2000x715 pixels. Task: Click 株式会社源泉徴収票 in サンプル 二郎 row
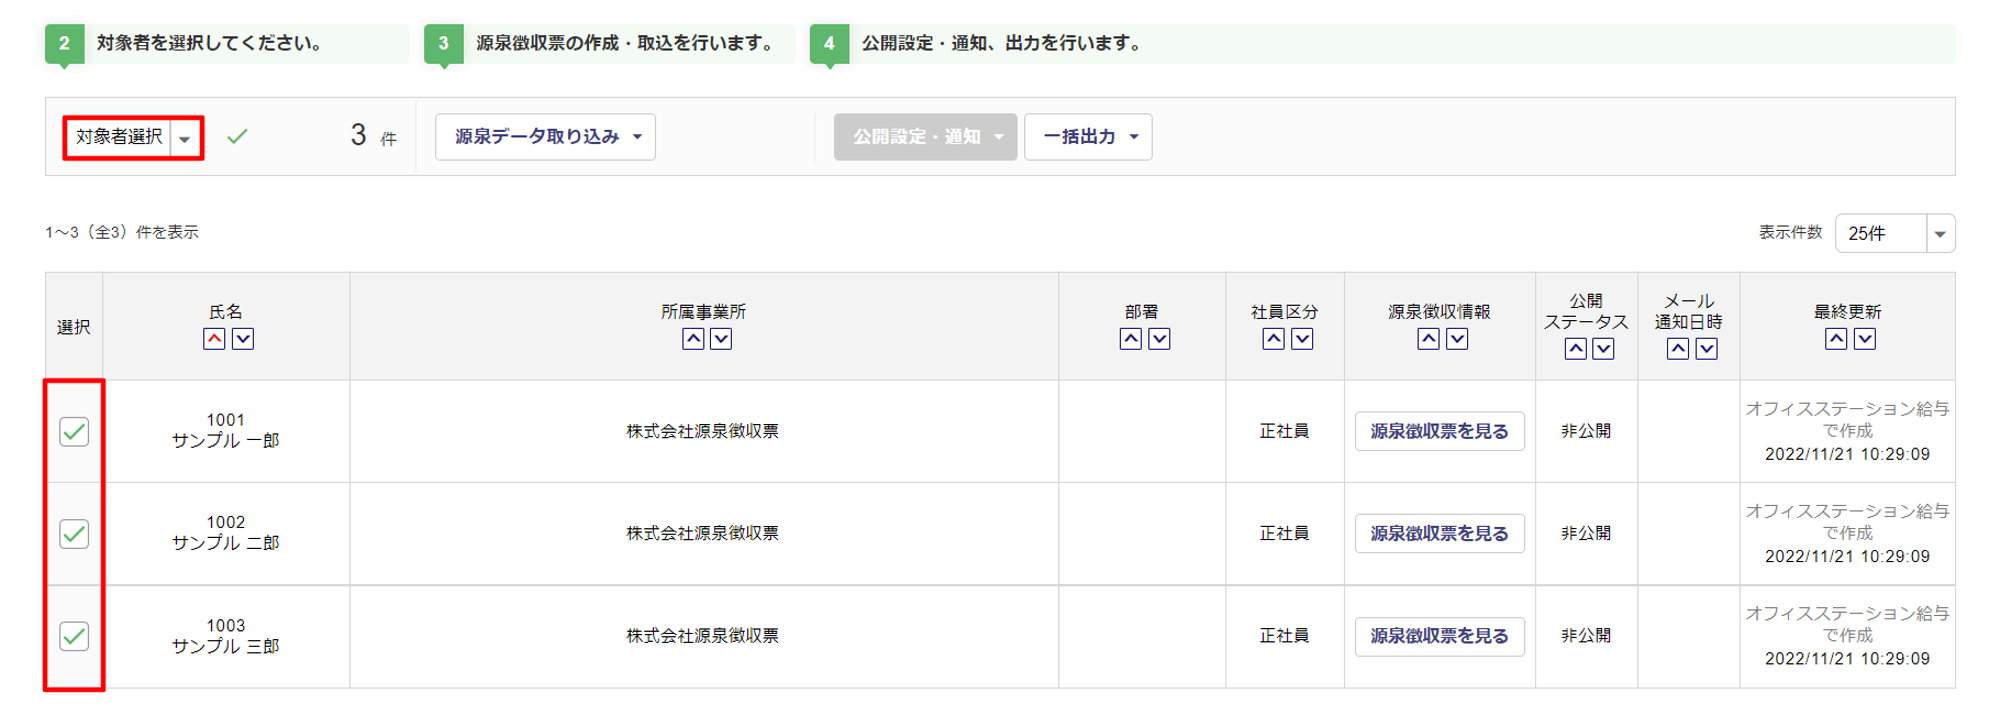(702, 533)
